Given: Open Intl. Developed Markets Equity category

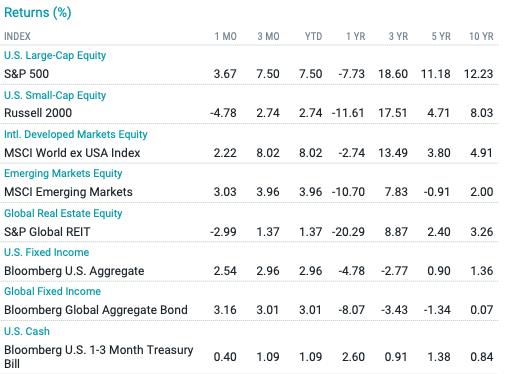Looking at the screenshot, I should (x=76, y=134).
